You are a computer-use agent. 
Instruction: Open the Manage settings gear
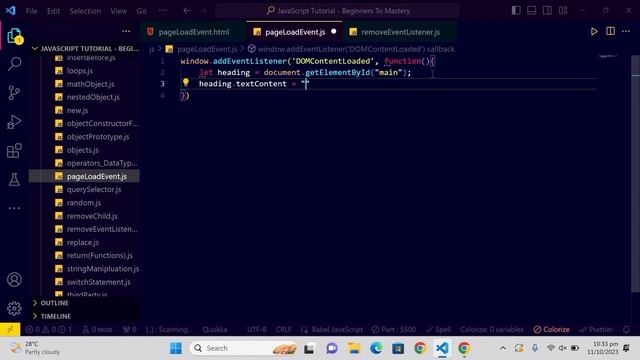[x=14, y=308]
